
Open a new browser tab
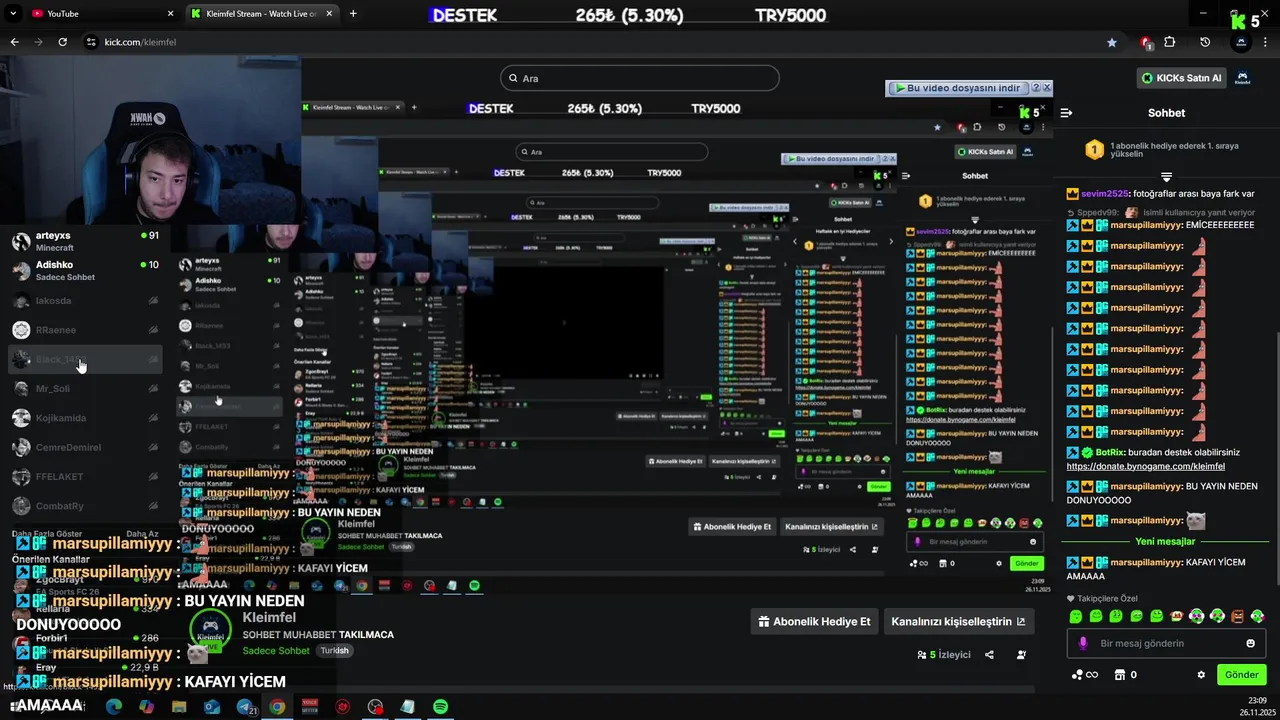tap(353, 13)
